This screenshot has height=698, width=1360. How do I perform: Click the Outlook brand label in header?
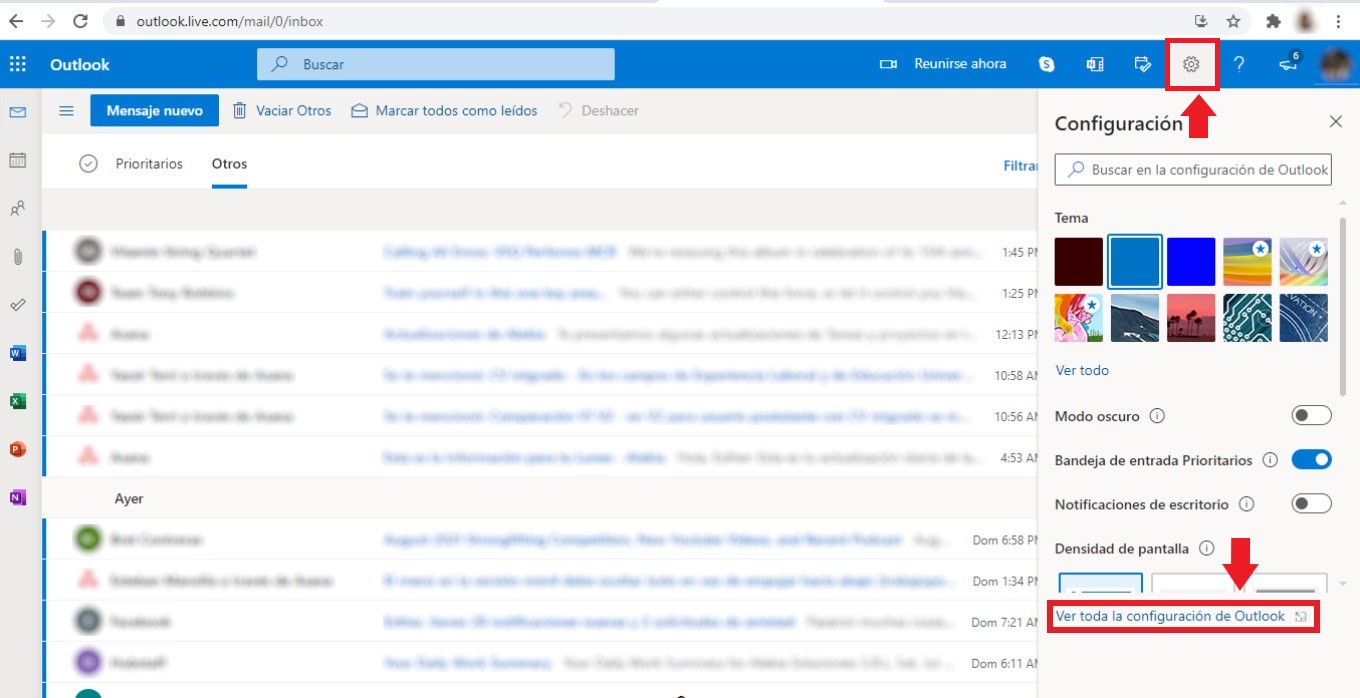click(80, 64)
